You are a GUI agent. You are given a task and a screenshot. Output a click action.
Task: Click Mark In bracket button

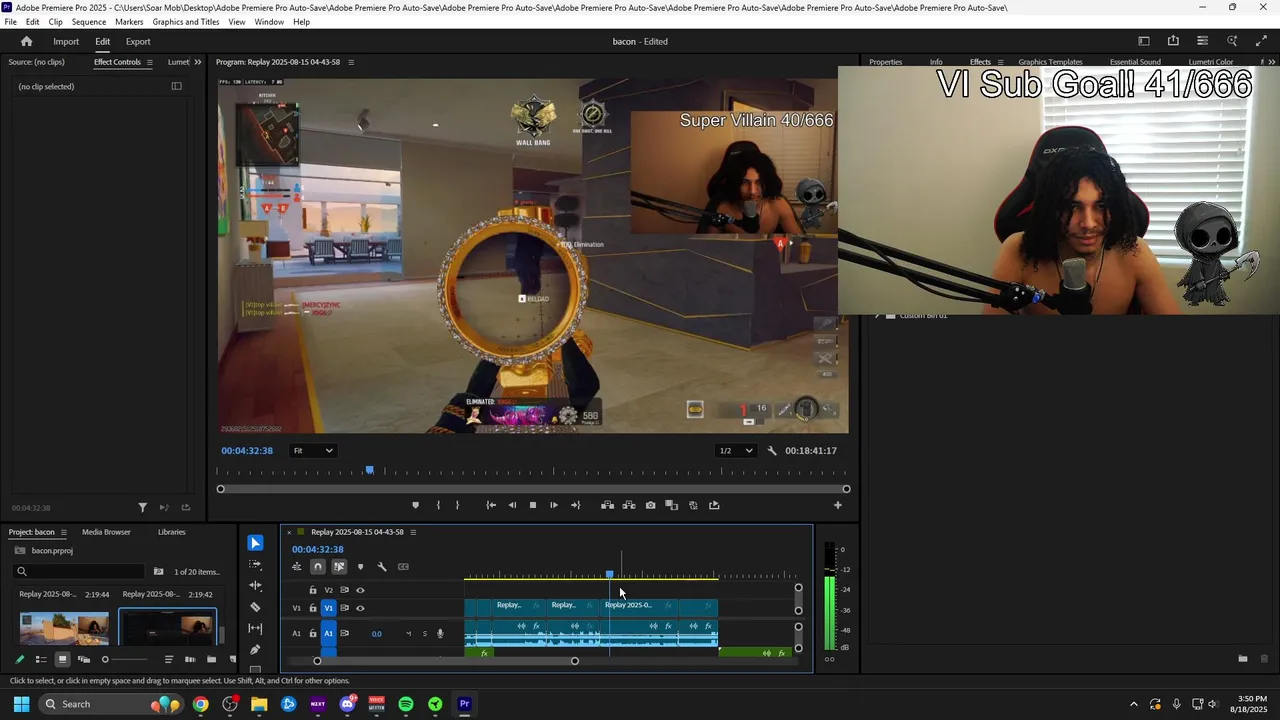pyautogui.click(x=438, y=505)
